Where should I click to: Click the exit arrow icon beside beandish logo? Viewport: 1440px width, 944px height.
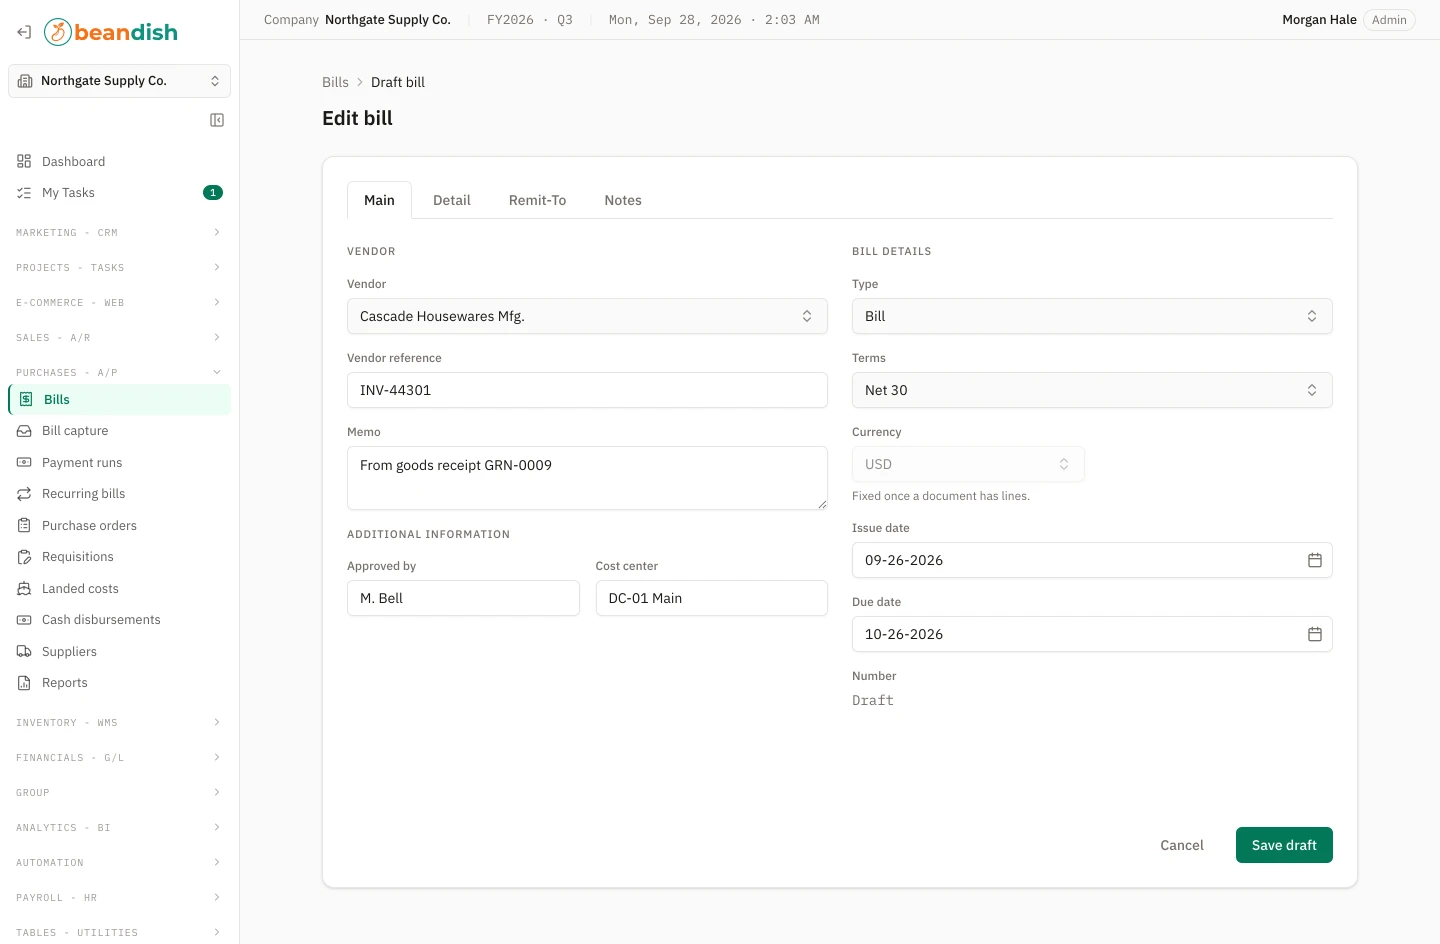[24, 32]
